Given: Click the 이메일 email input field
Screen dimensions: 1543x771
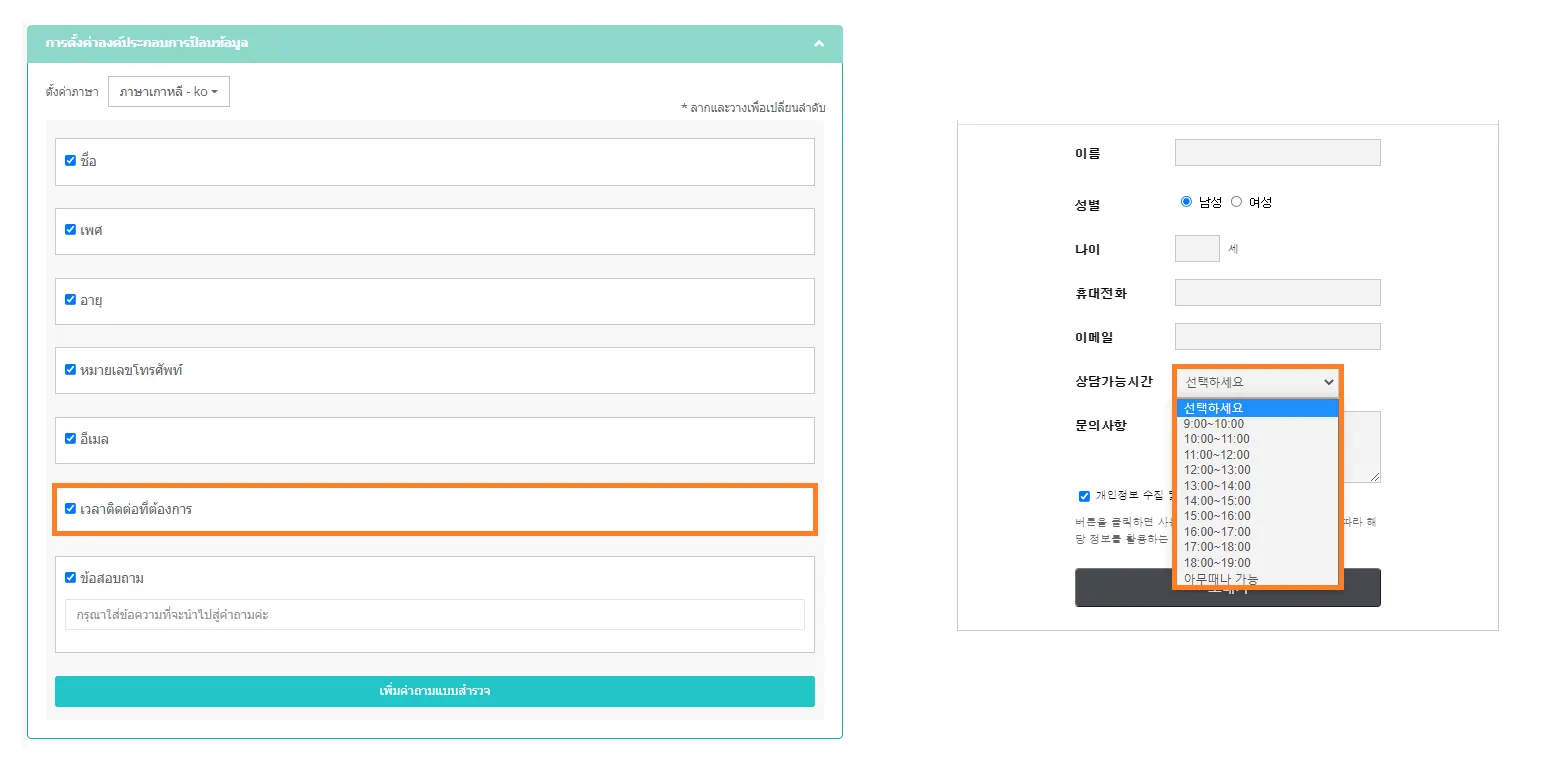Looking at the screenshot, I should click(x=1277, y=337).
